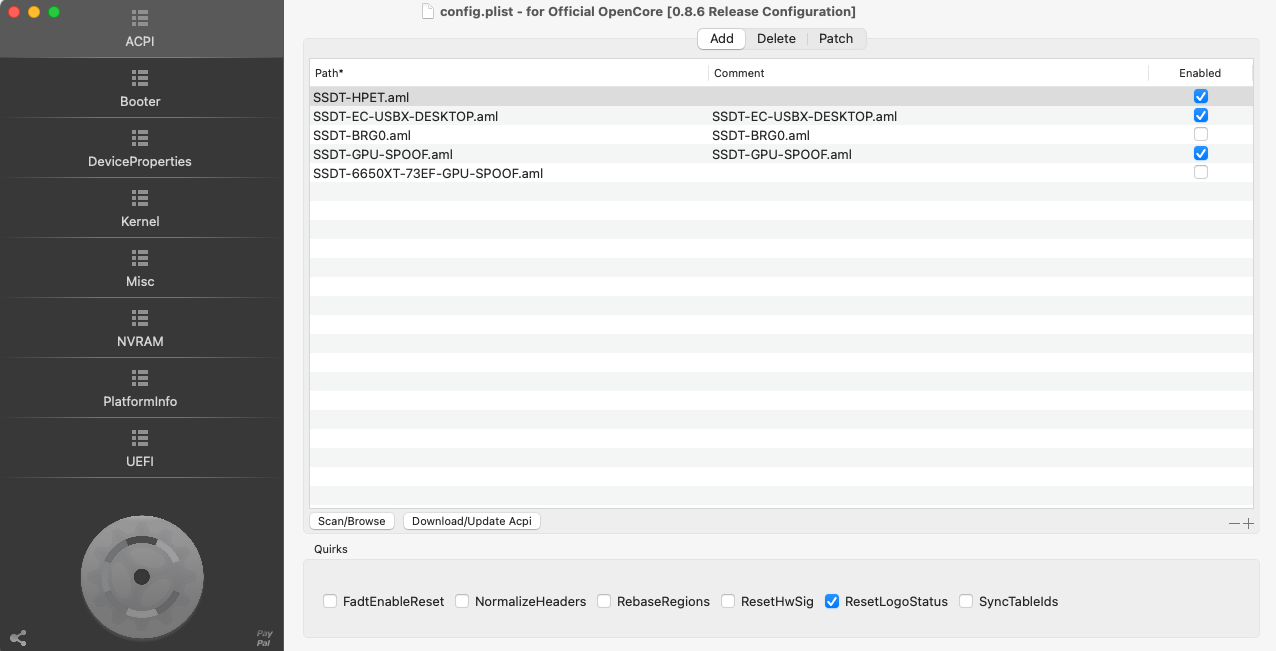1276x651 pixels.
Task: Enable the FadtEnableReset quirk
Action: 330,602
